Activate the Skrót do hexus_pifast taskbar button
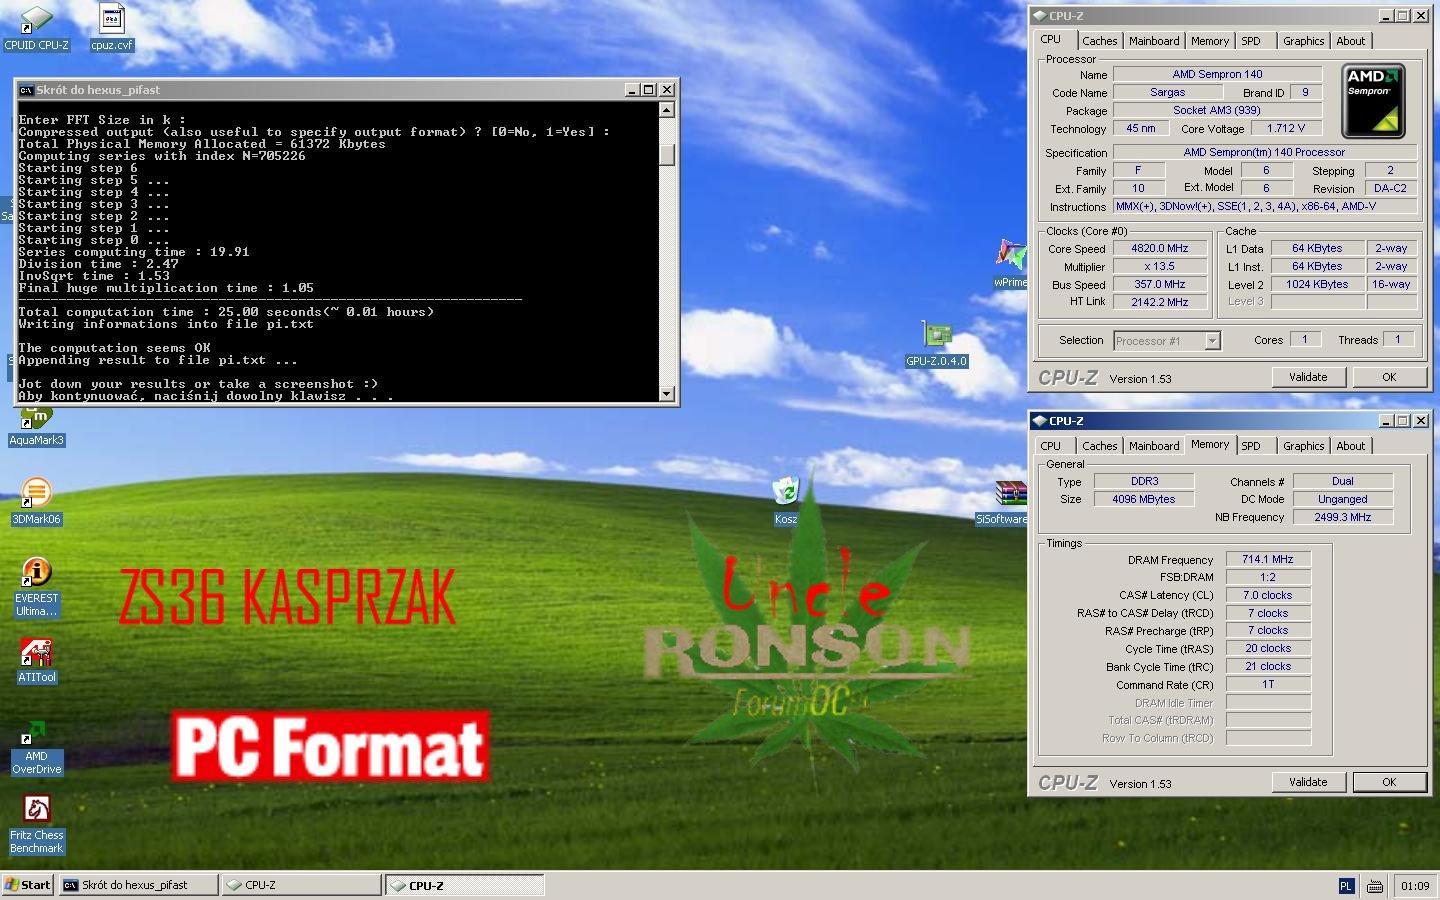The height and width of the screenshot is (900, 1440). (138, 885)
